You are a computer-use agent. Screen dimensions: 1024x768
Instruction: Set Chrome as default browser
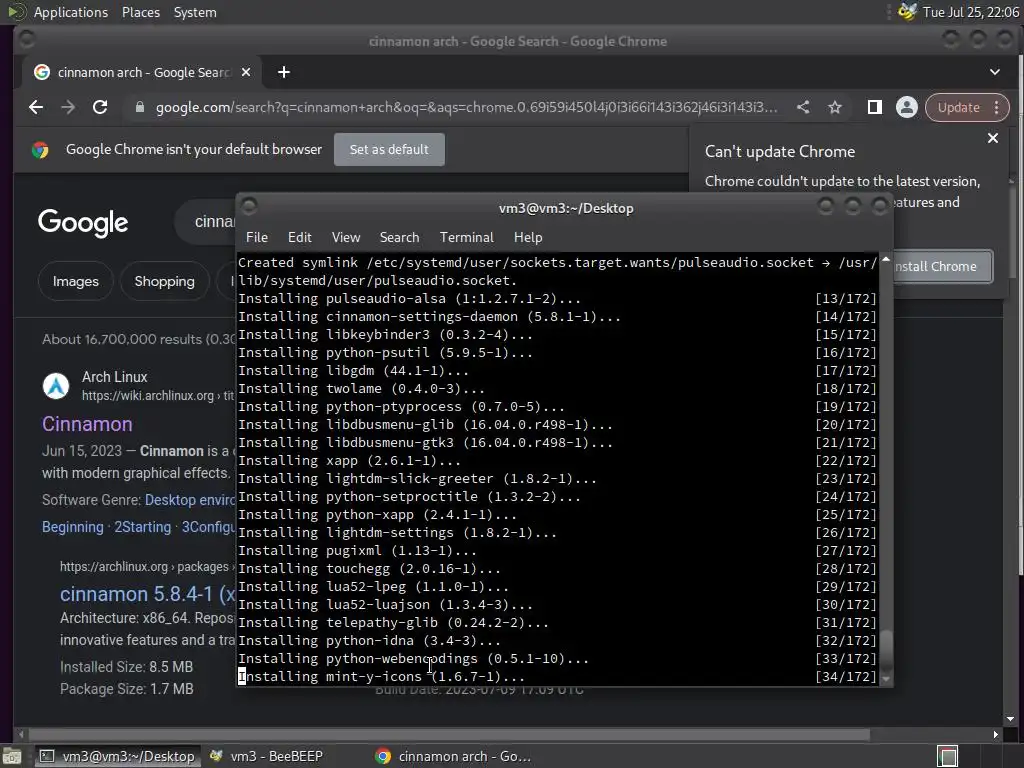pos(389,150)
